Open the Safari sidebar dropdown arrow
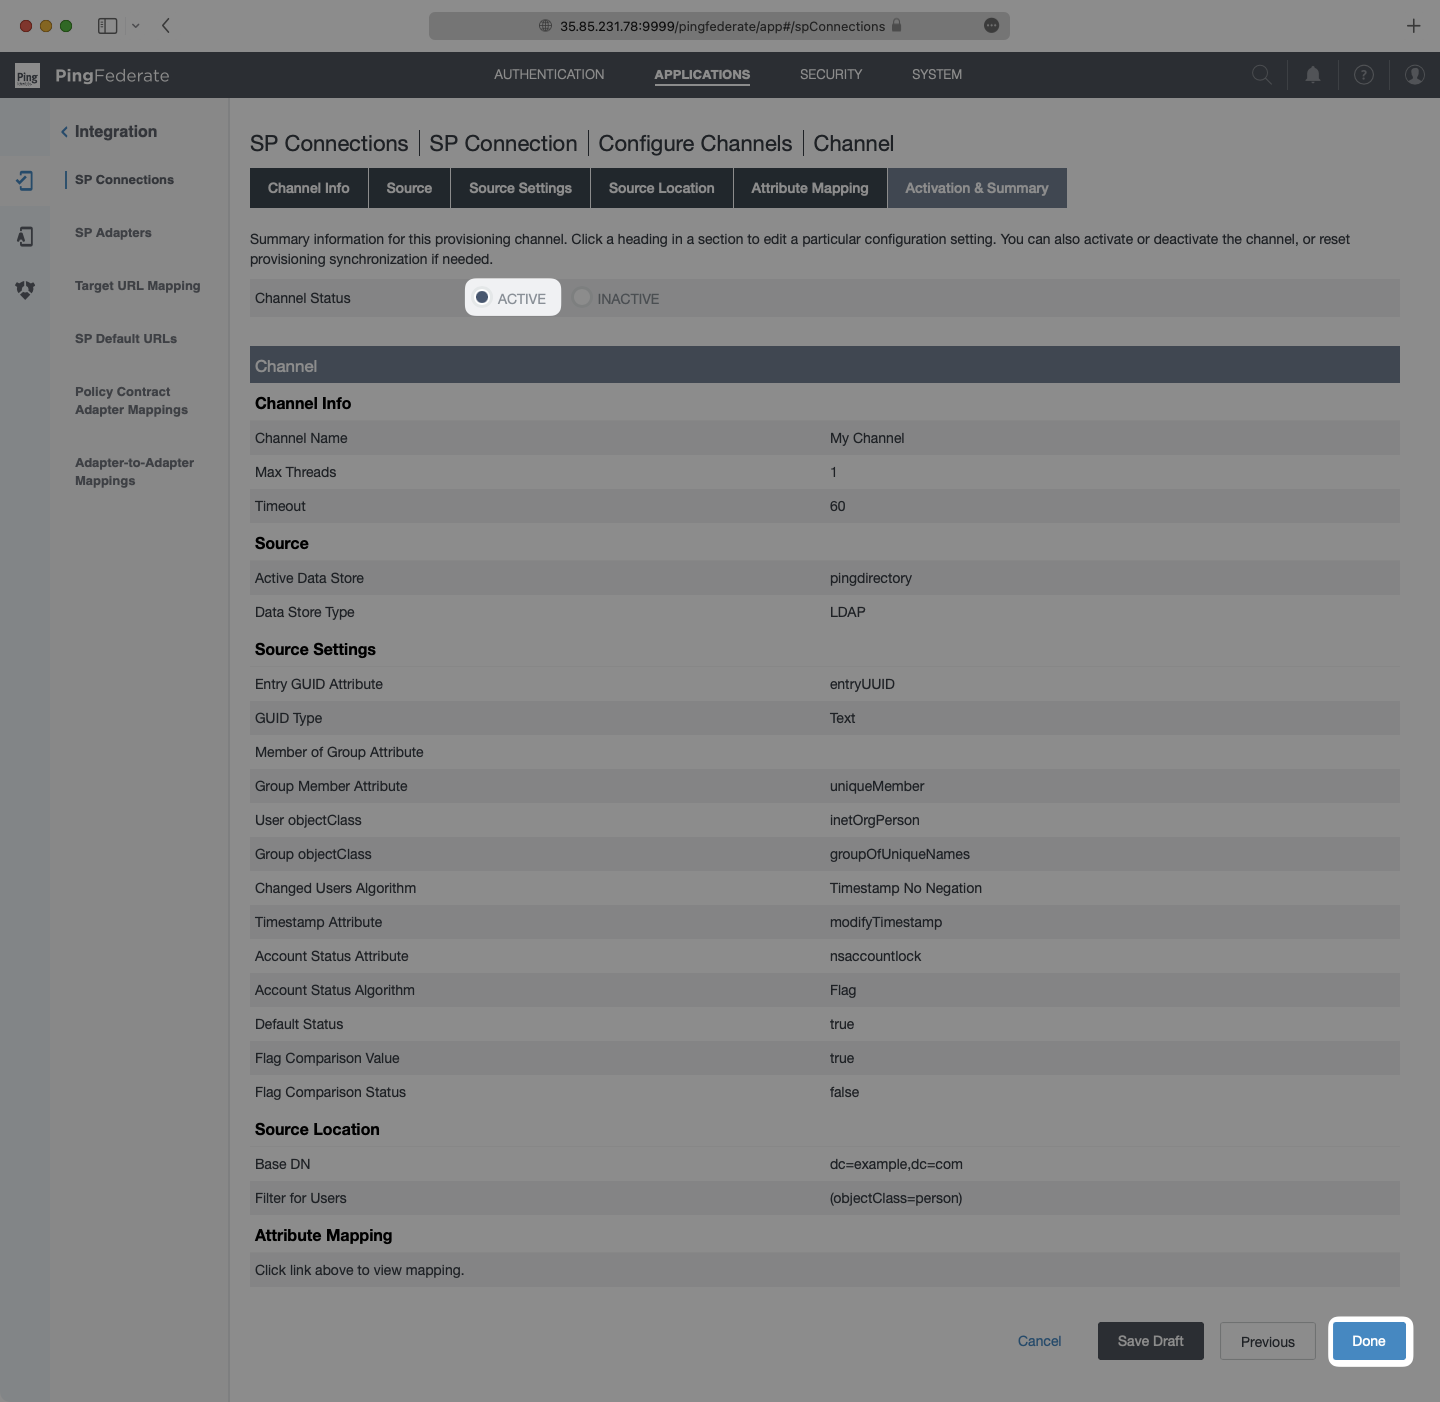The height and width of the screenshot is (1402, 1440). [x=136, y=26]
